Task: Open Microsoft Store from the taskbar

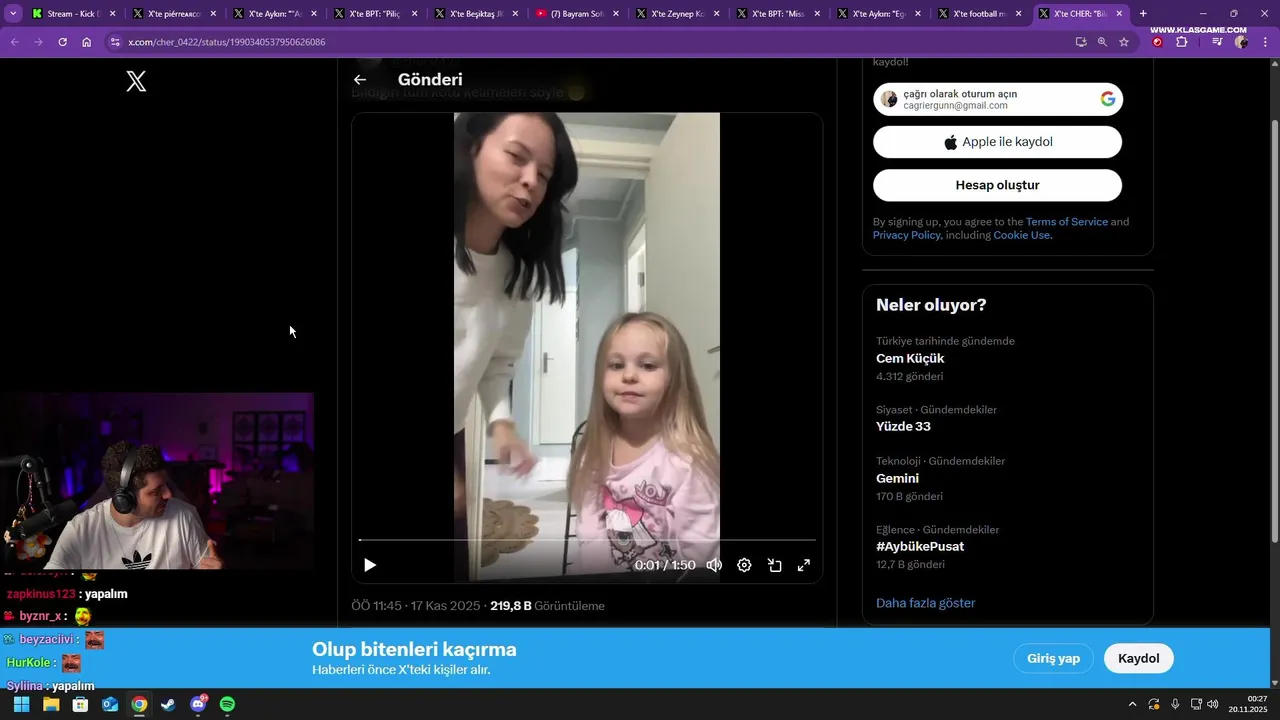Action: pyautogui.click(x=80, y=704)
